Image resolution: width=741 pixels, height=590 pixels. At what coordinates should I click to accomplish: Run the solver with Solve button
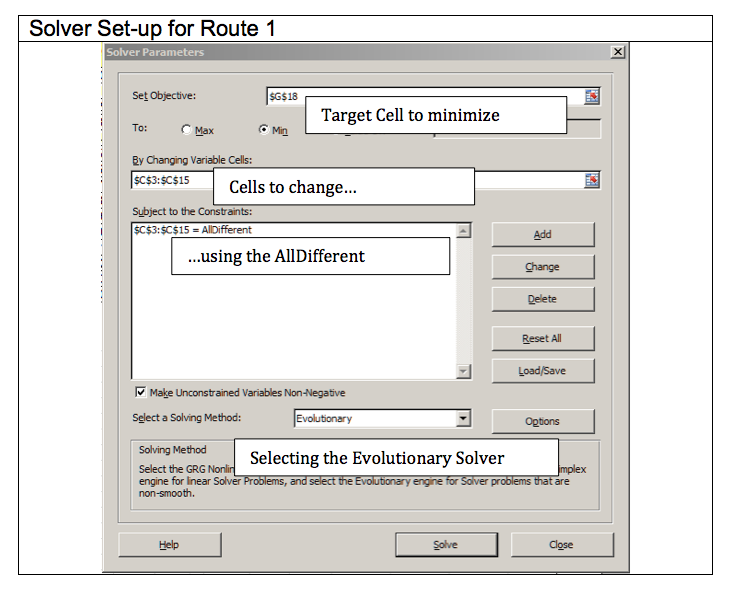[x=445, y=544]
